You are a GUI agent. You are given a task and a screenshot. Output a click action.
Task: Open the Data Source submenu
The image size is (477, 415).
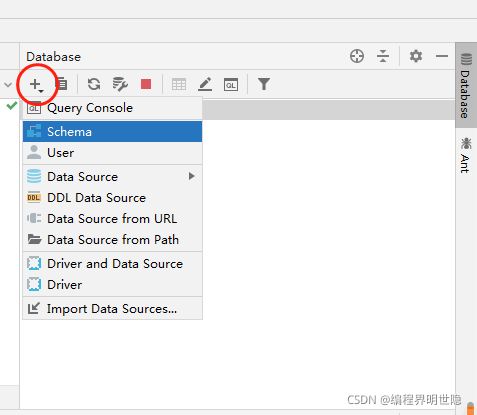click(112, 176)
